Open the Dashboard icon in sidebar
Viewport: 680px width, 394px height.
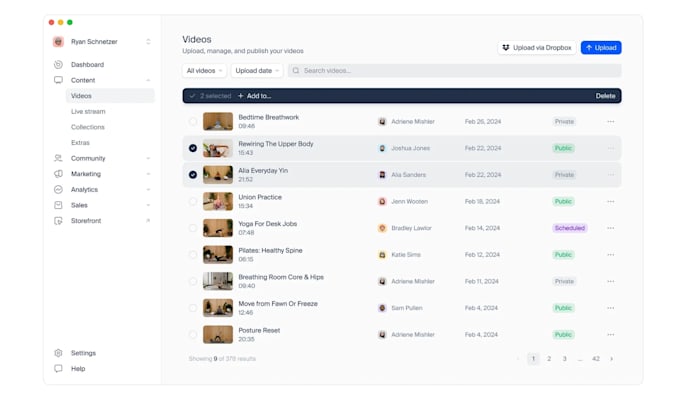click(x=58, y=65)
